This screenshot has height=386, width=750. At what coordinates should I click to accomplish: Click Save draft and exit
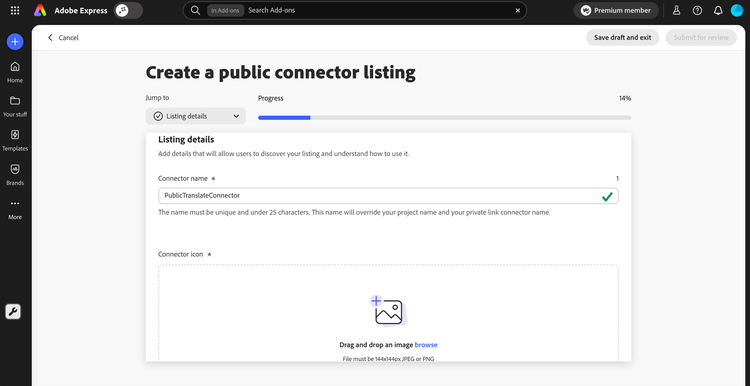(x=622, y=37)
